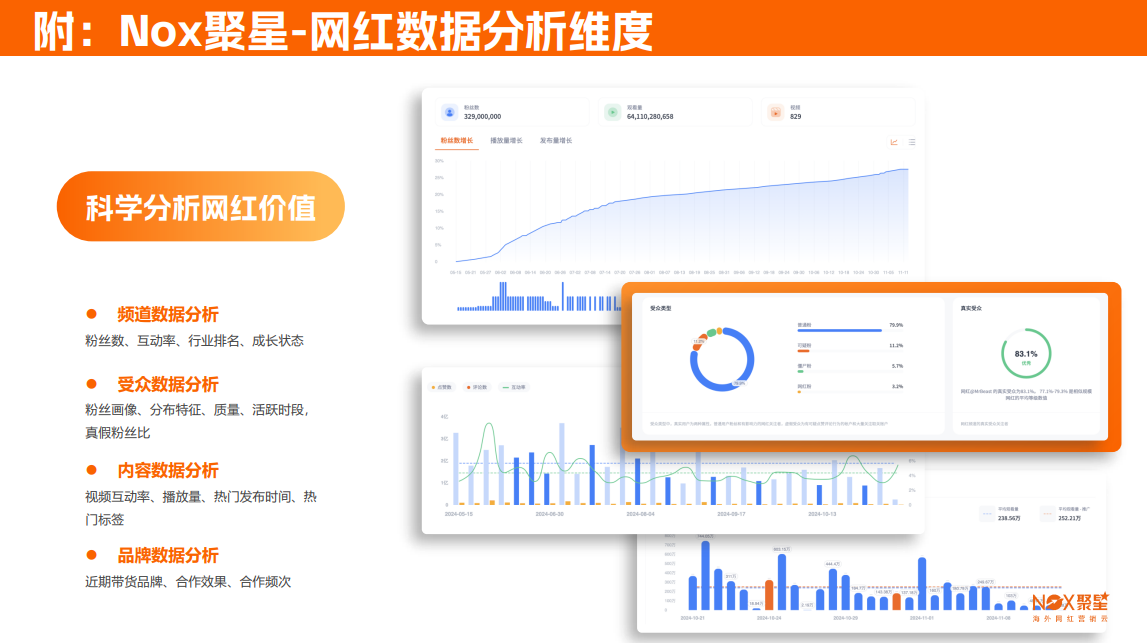Toggle the 互动率 legend line

tap(515, 386)
